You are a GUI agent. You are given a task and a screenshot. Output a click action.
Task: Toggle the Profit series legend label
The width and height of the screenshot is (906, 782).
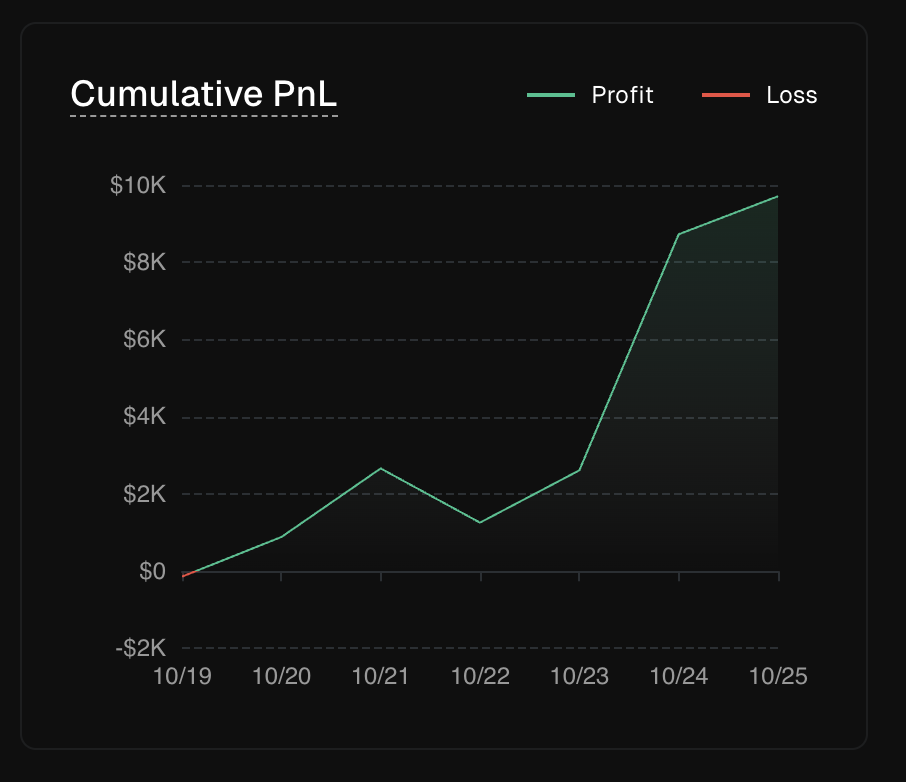[622, 95]
